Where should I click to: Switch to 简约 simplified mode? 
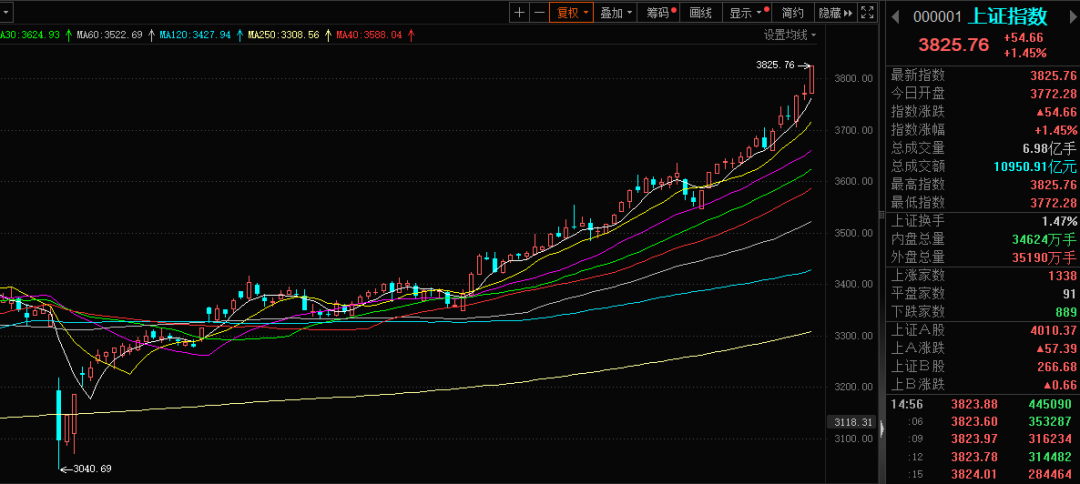point(793,12)
